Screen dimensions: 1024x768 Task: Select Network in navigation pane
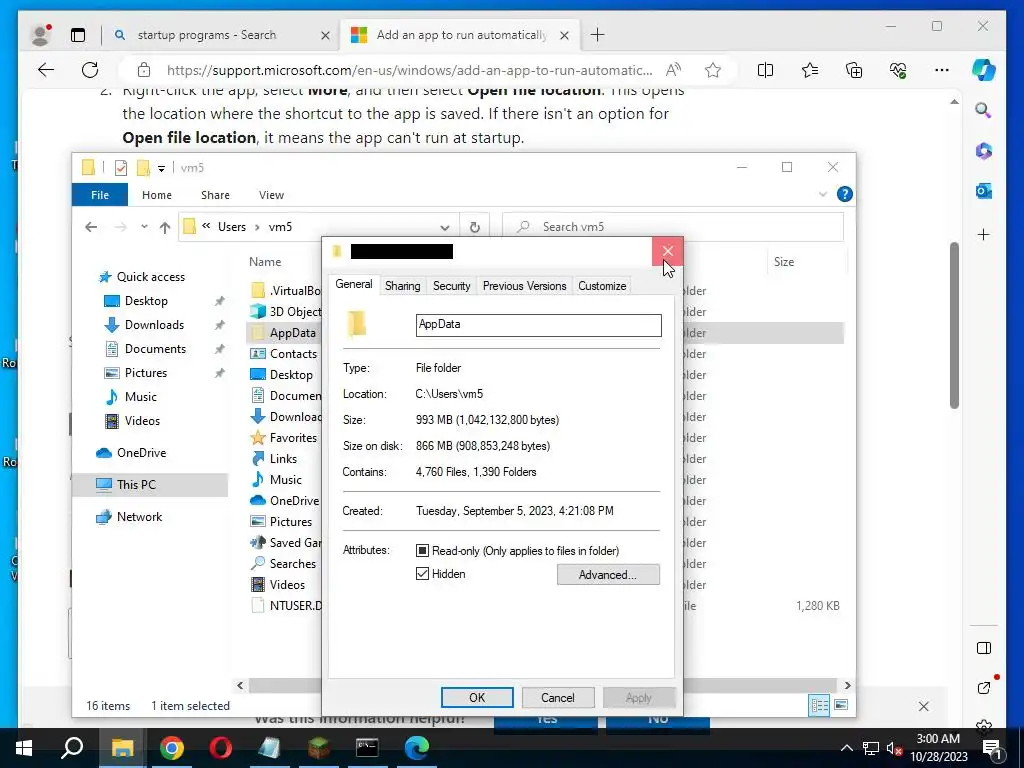[139, 517]
